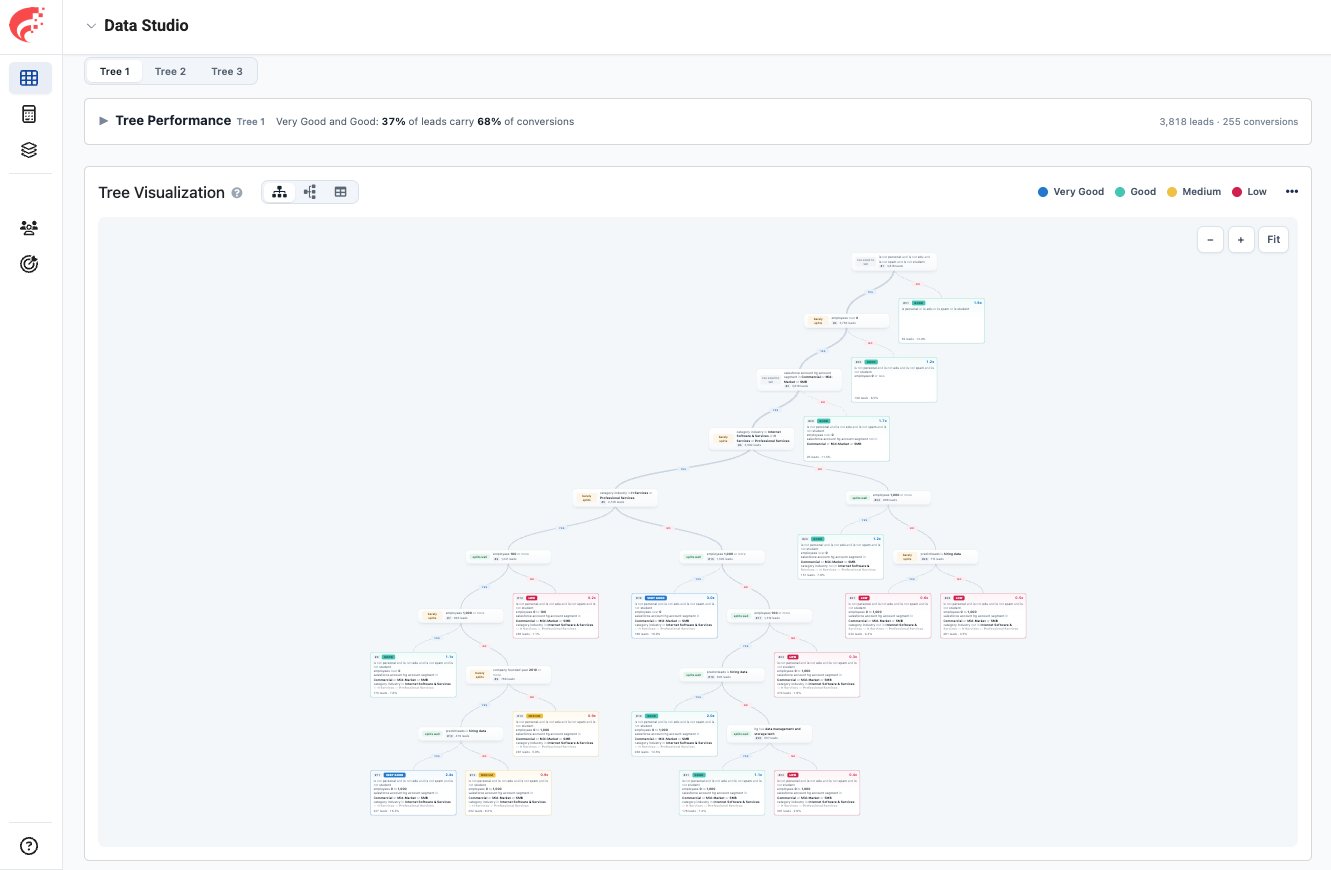Click the '3,818 leads · 255 conversions' text

(x=1228, y=122)
